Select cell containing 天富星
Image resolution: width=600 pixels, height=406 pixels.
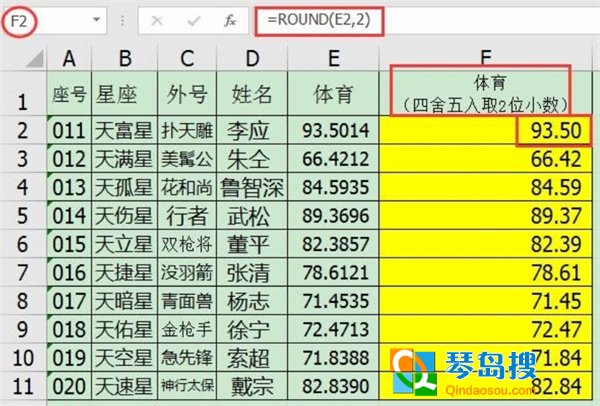(x=125, y=130)
